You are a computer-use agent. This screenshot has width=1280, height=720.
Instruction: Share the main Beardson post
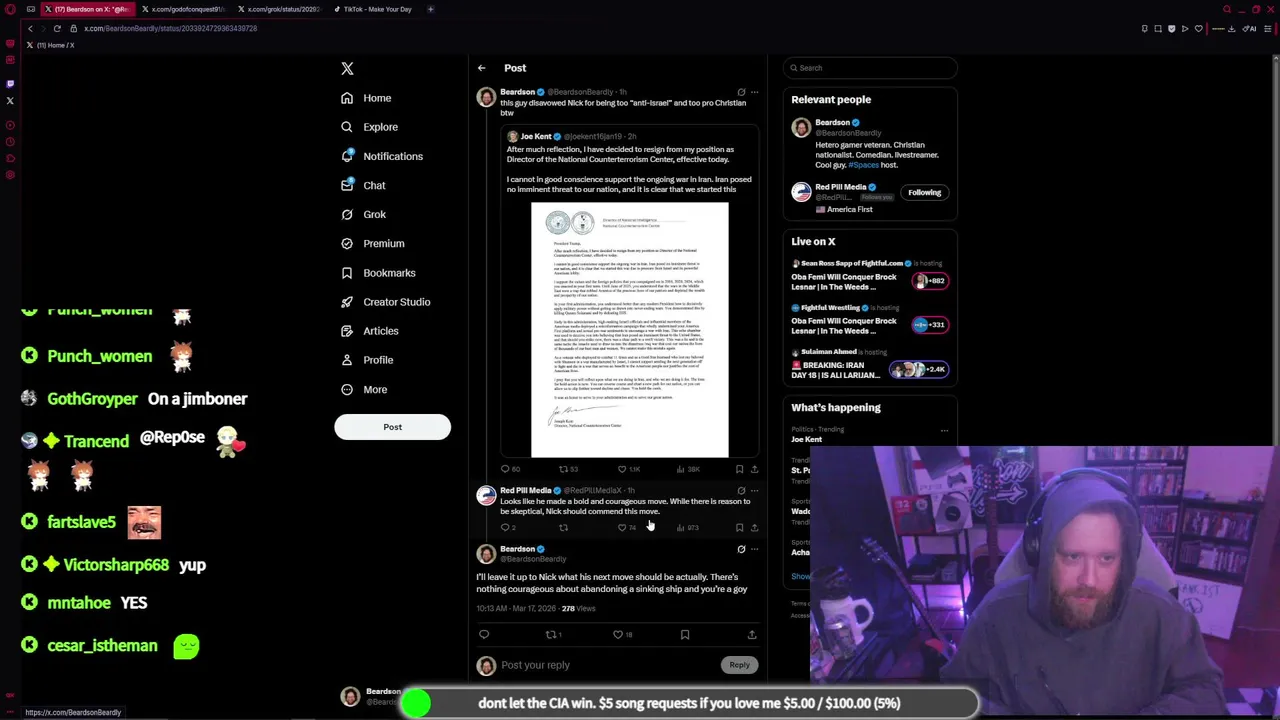coord(752,634)
